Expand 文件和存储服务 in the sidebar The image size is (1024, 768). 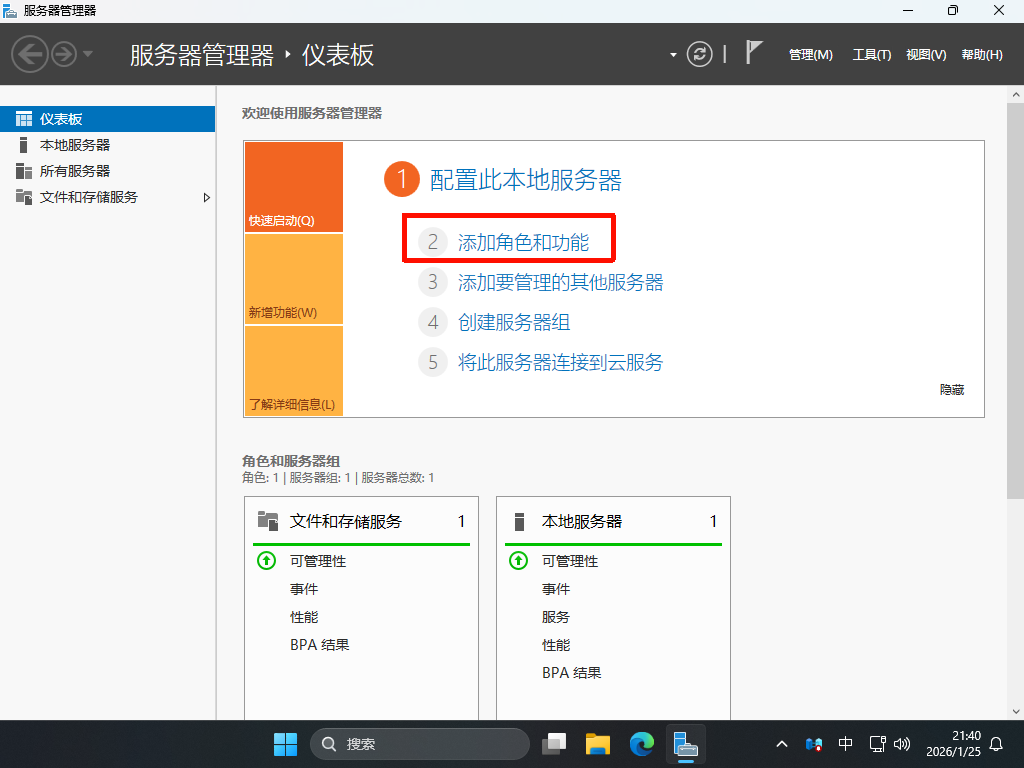pos(207,197)
